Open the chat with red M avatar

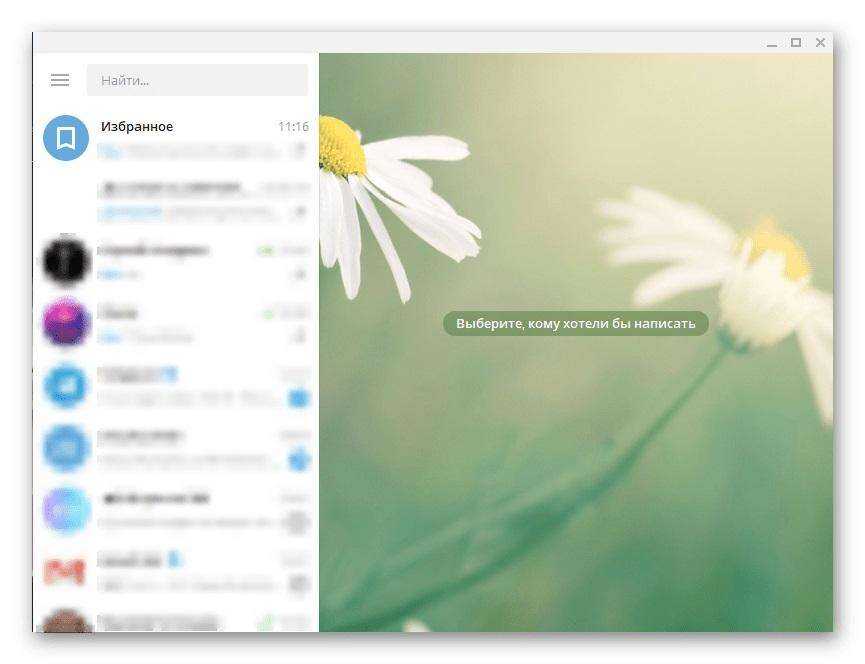click(66, 571)
